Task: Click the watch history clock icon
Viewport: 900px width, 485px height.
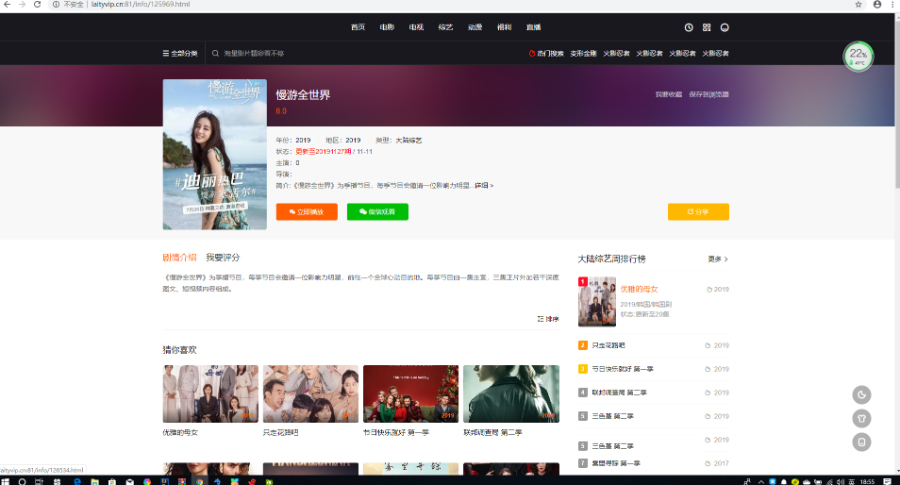Action: pyautogui.click(x=688, y=27)
